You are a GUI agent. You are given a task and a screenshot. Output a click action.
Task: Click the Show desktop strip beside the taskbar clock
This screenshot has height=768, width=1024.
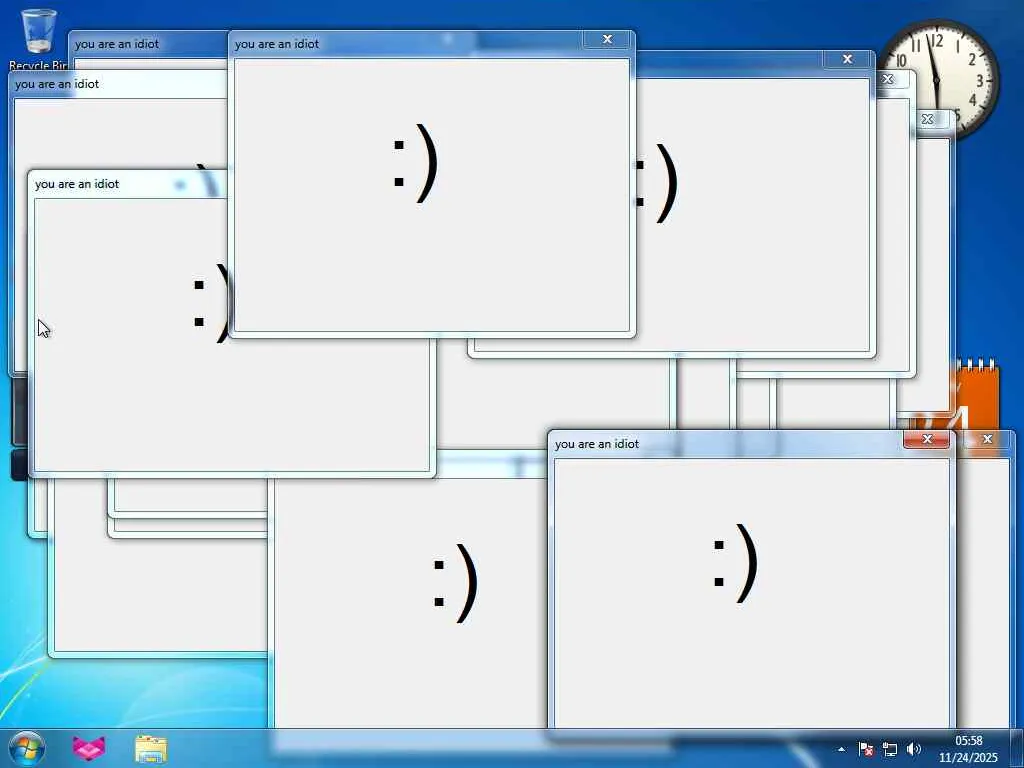[1017, 748]
